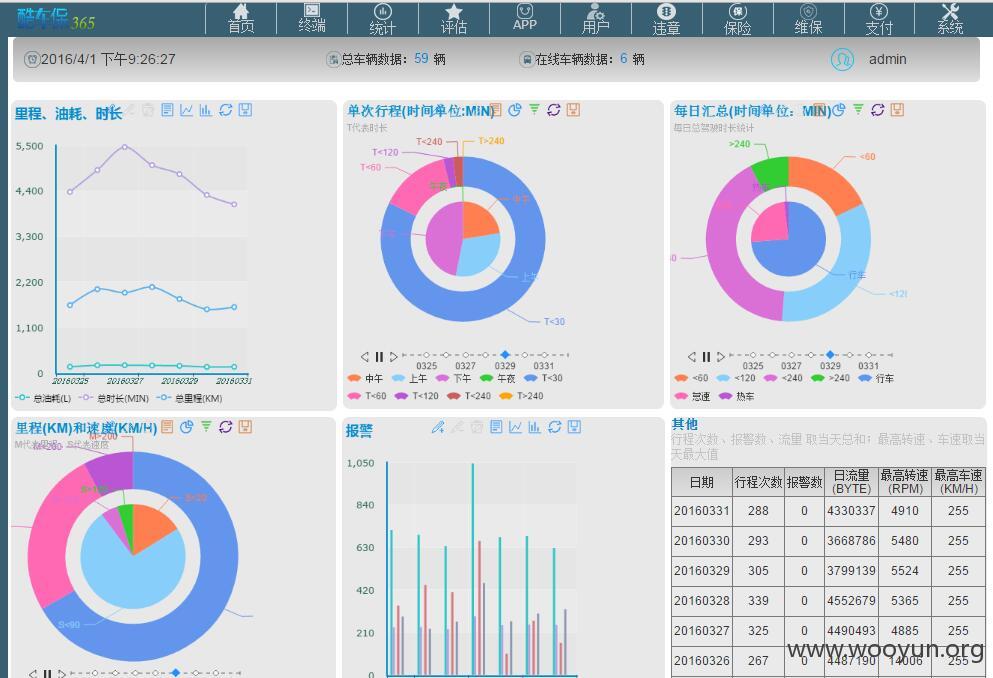Open the 用户 users nav item
Viewport: 993px width, 678px height.
tap(595, 18)
